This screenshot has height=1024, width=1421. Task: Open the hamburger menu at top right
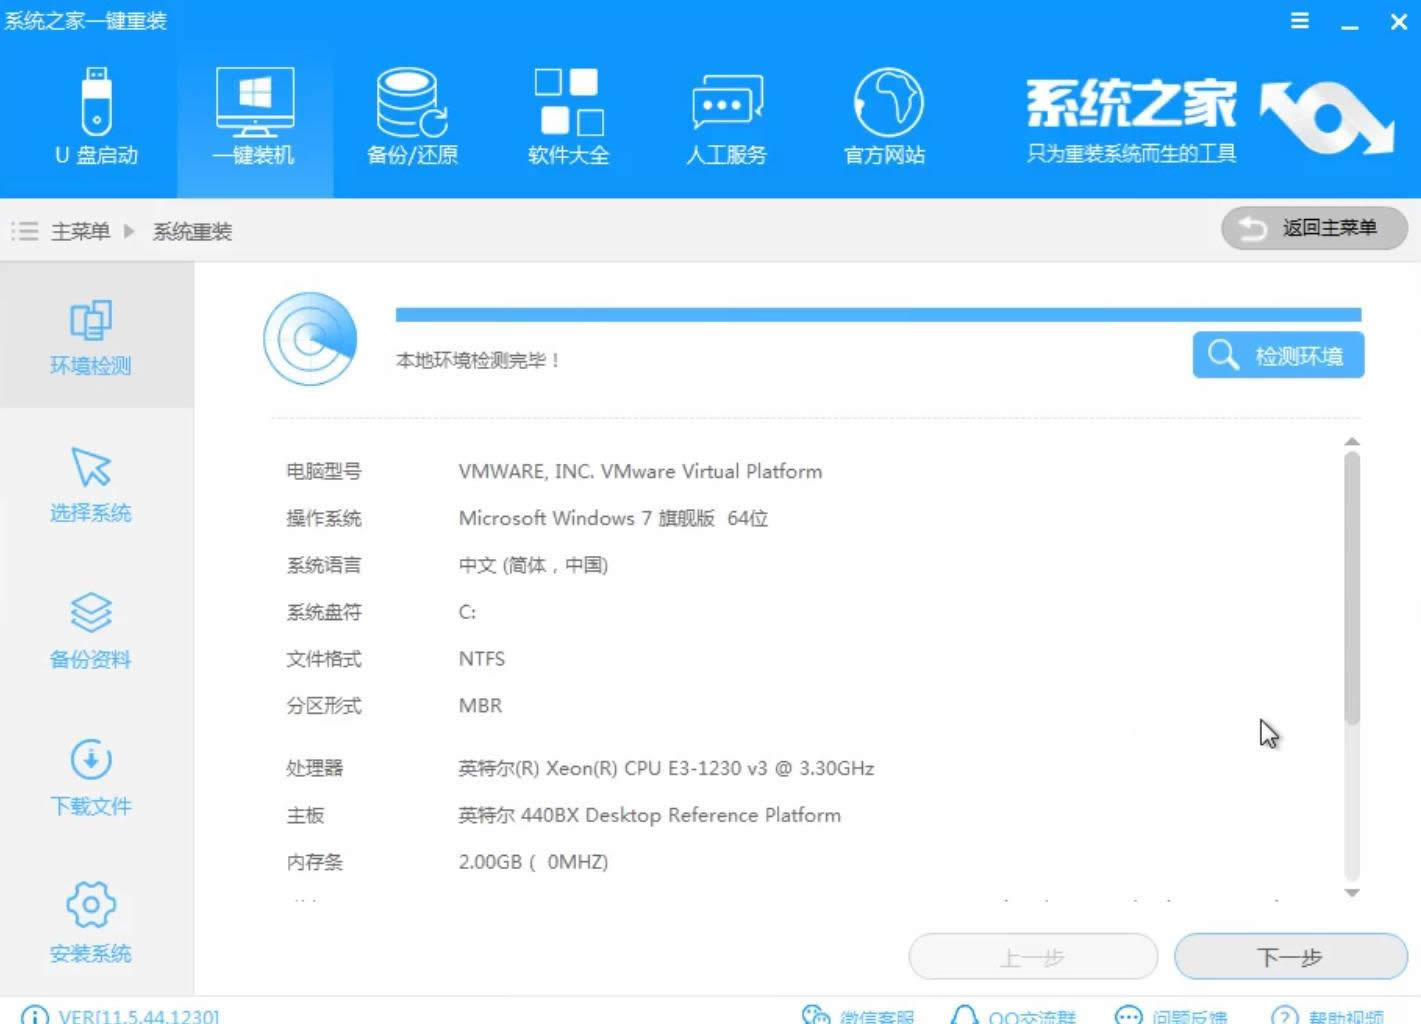tap(1299, 20)
